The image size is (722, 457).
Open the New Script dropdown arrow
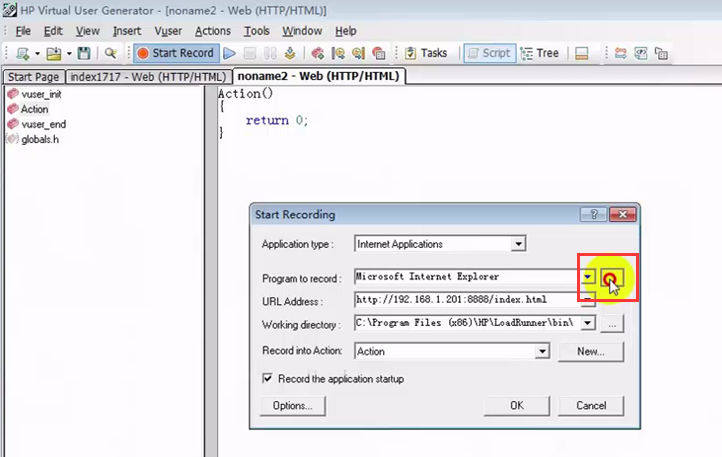tap(37, 53)
